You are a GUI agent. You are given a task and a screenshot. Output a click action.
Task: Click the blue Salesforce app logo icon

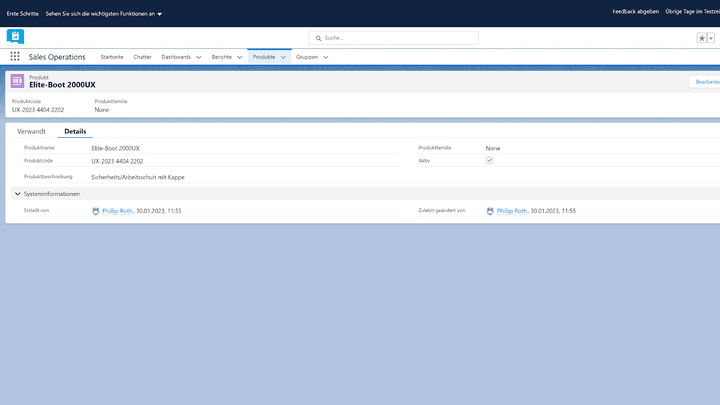15,36
